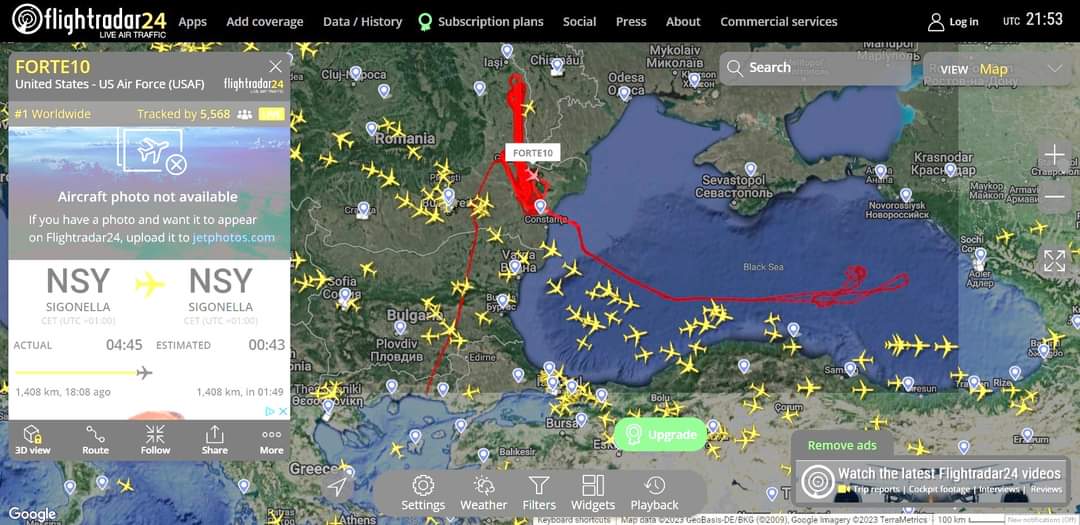Open the Weather layer options

tap(484, 493)
